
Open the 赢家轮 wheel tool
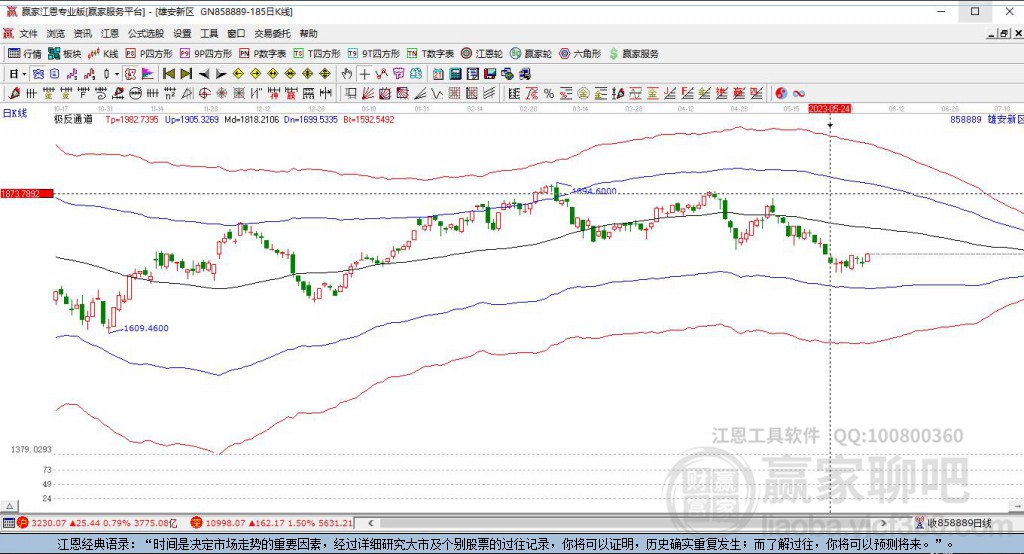coord(531,54)
